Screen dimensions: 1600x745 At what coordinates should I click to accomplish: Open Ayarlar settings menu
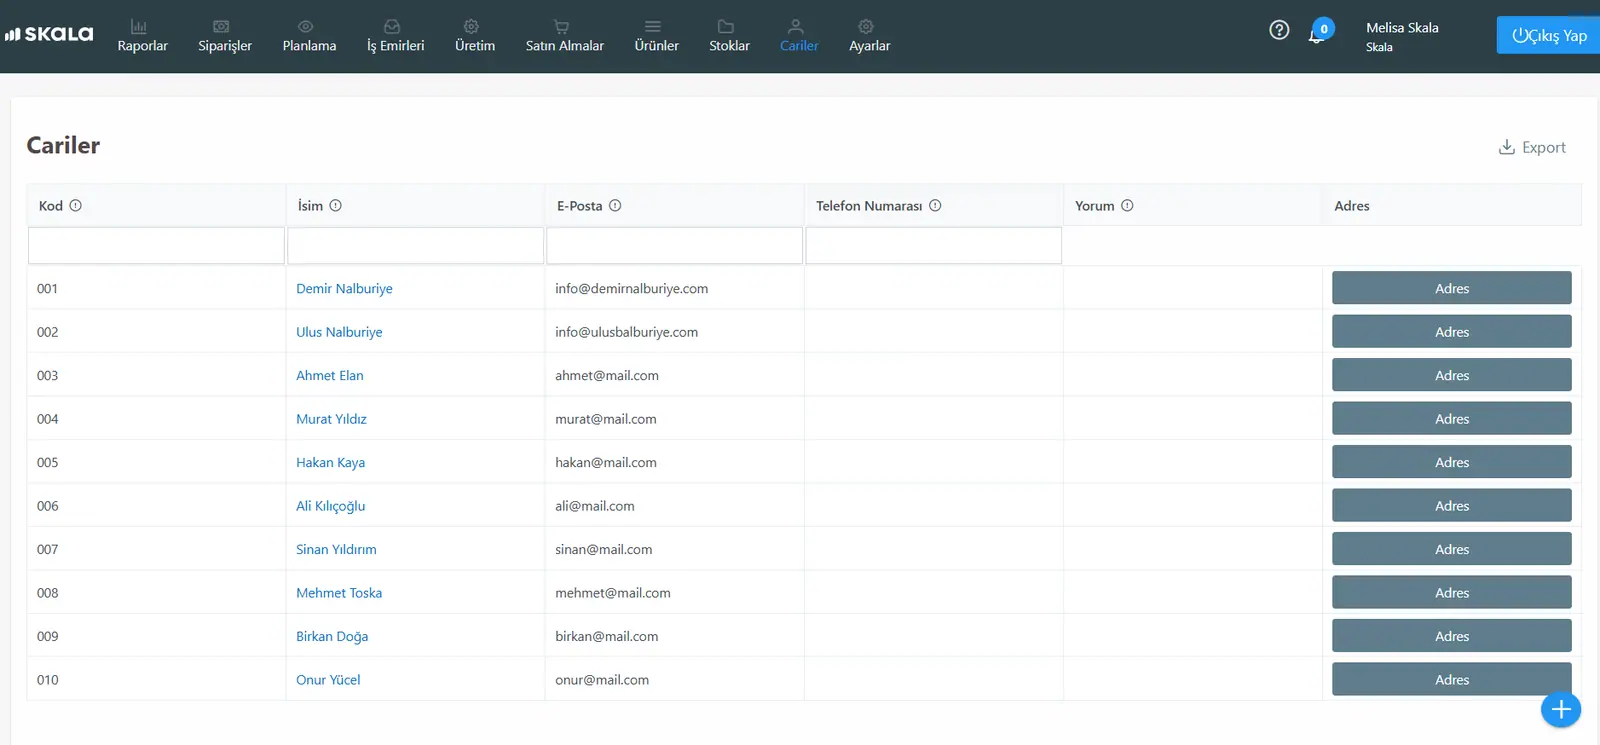869,36
